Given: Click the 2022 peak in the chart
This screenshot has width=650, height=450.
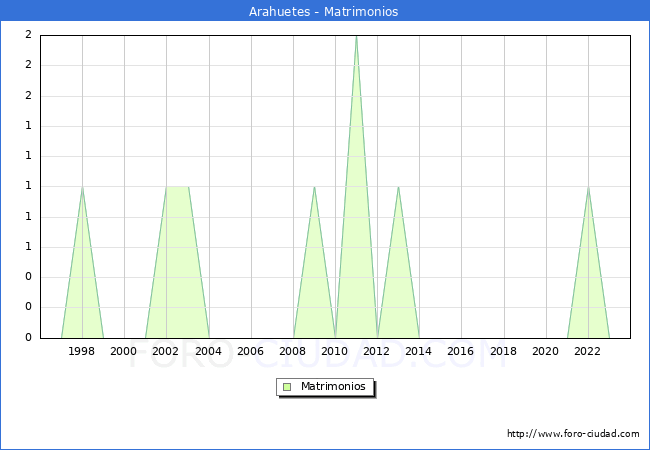Looking at the screenshot, I should click(x=588, y=190).
